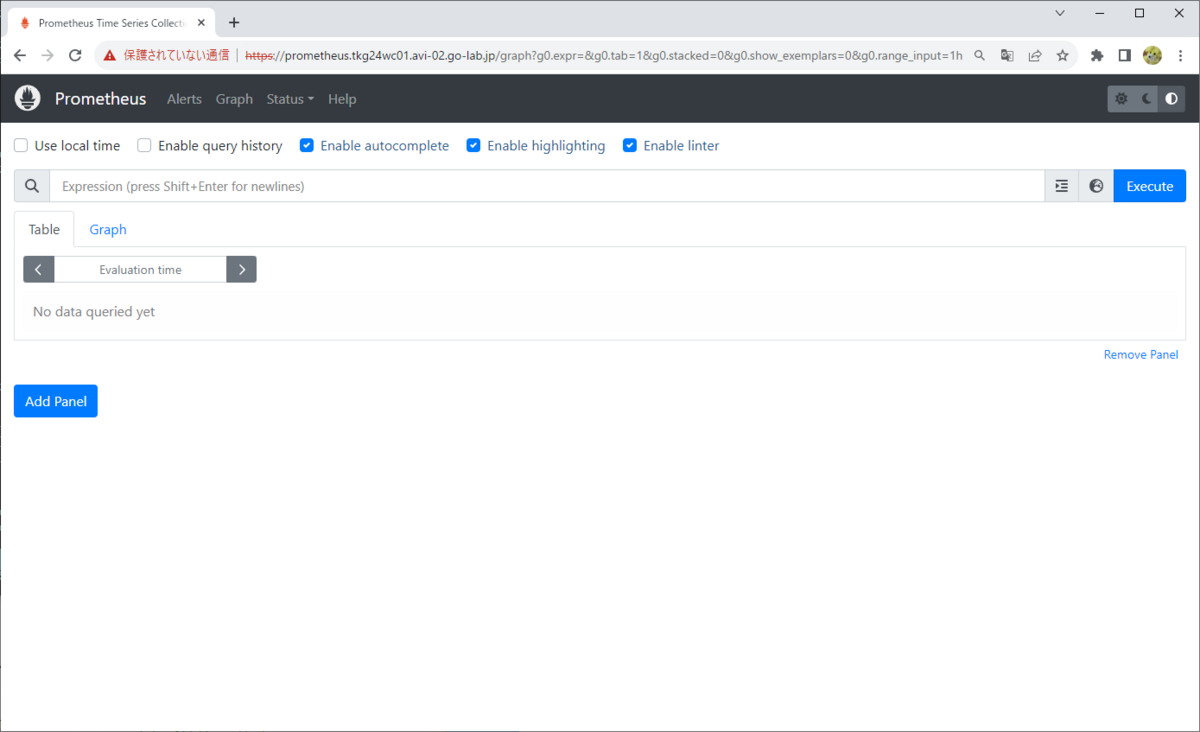The height and width of the screenshot is (732, 1200).
Task: Click the not-secure warning triangle icon
Action: (x=109, y=56)
